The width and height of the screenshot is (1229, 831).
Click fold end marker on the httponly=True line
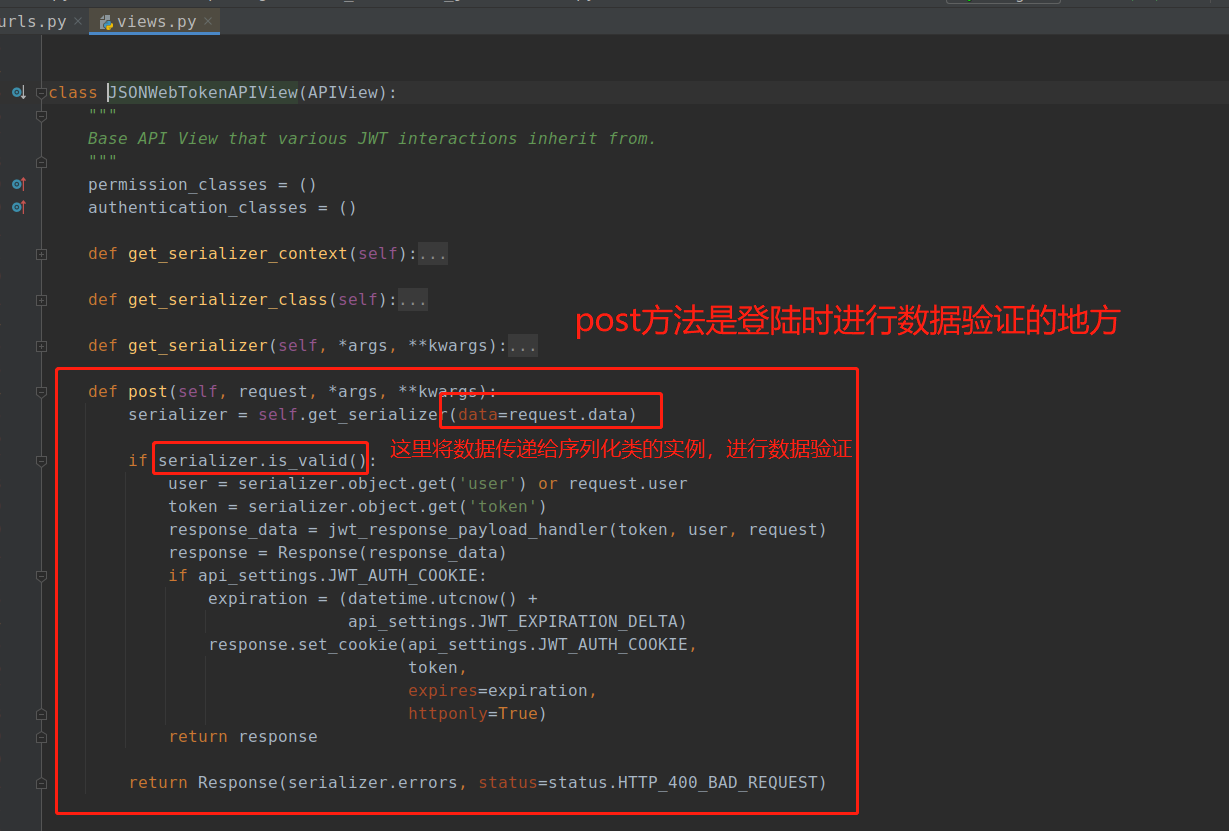point(41,714)
